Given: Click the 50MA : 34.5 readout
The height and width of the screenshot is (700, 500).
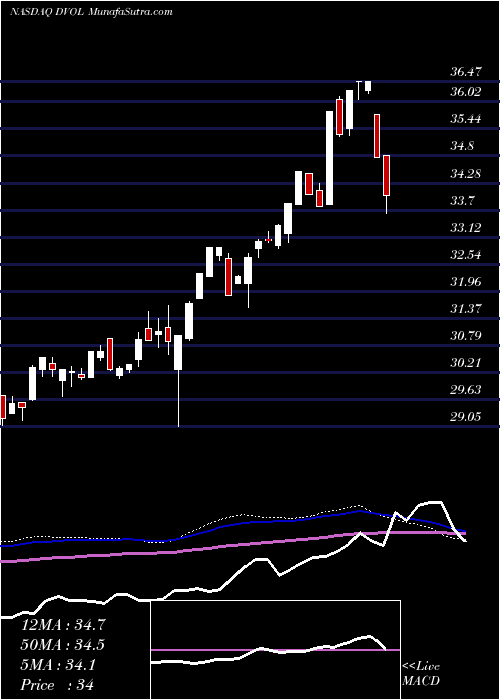Looking at the screenshot, I should tap(63, 645).
